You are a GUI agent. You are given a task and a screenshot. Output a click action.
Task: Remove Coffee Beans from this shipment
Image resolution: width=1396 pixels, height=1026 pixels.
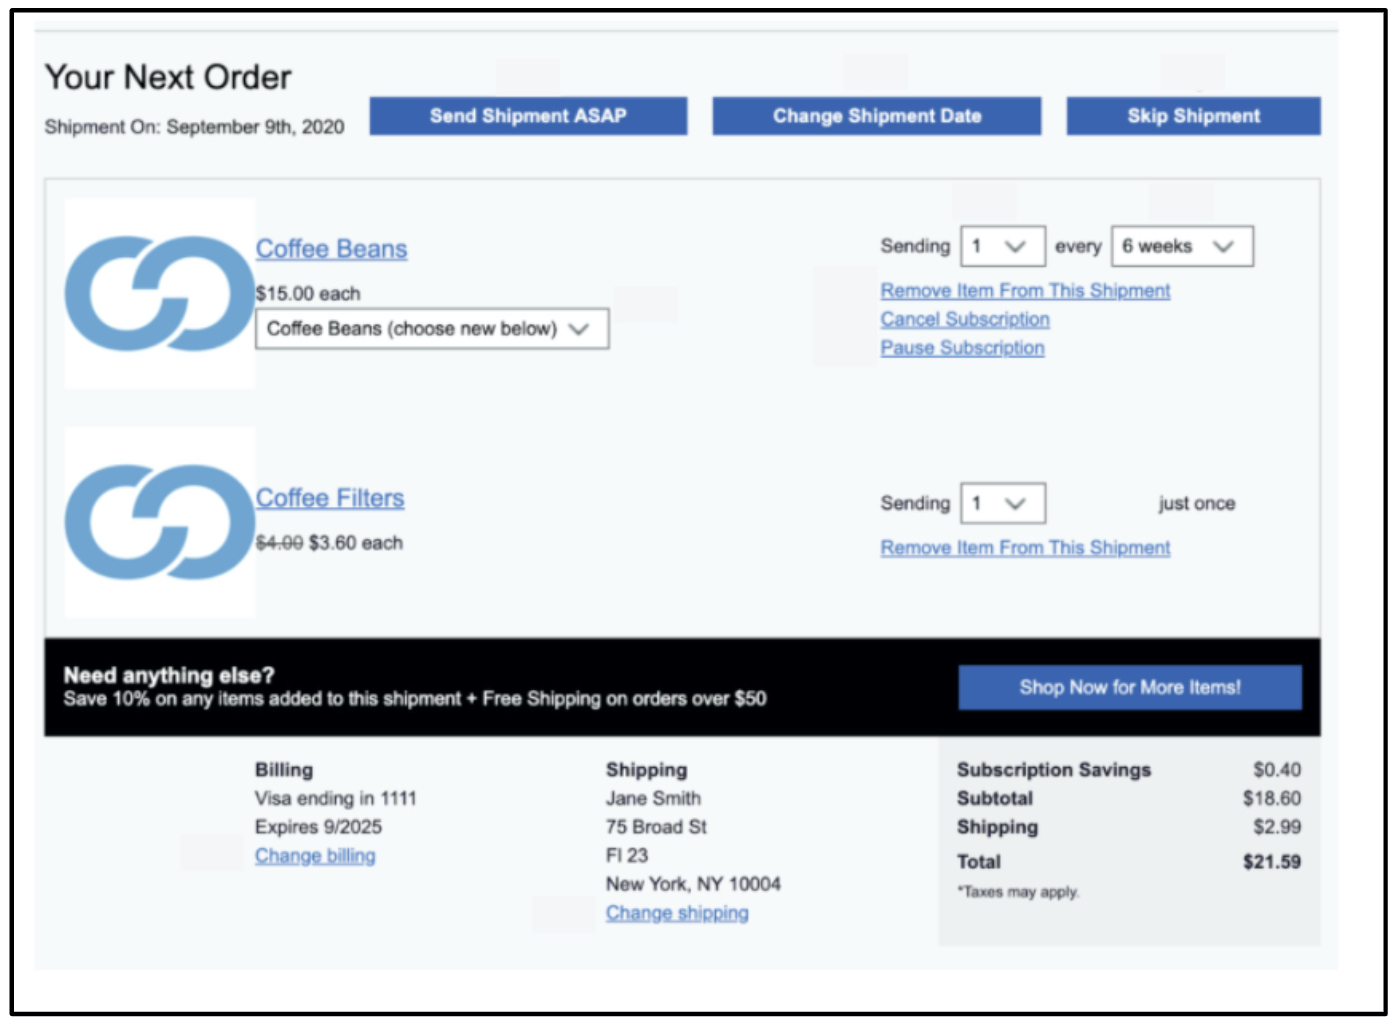pos(1025,291)
